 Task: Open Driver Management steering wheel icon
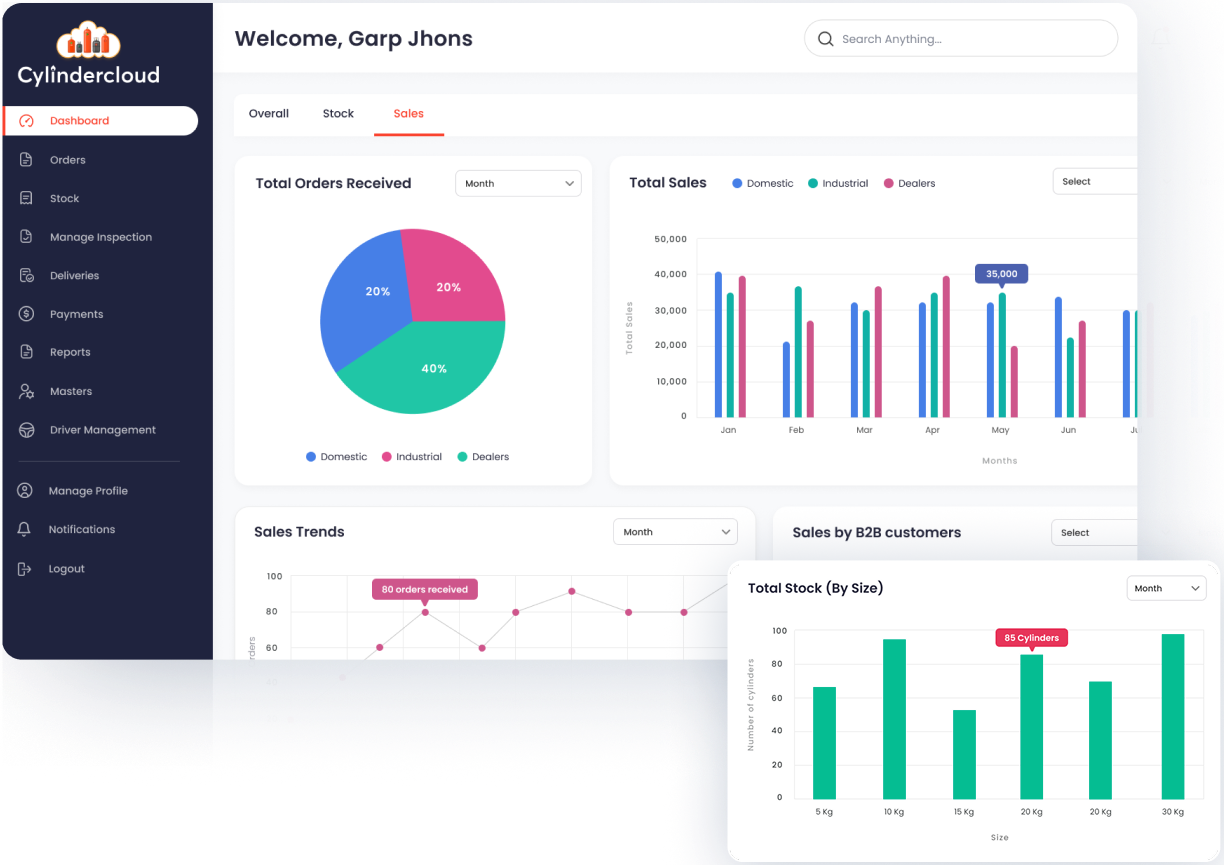click(27, 430)
